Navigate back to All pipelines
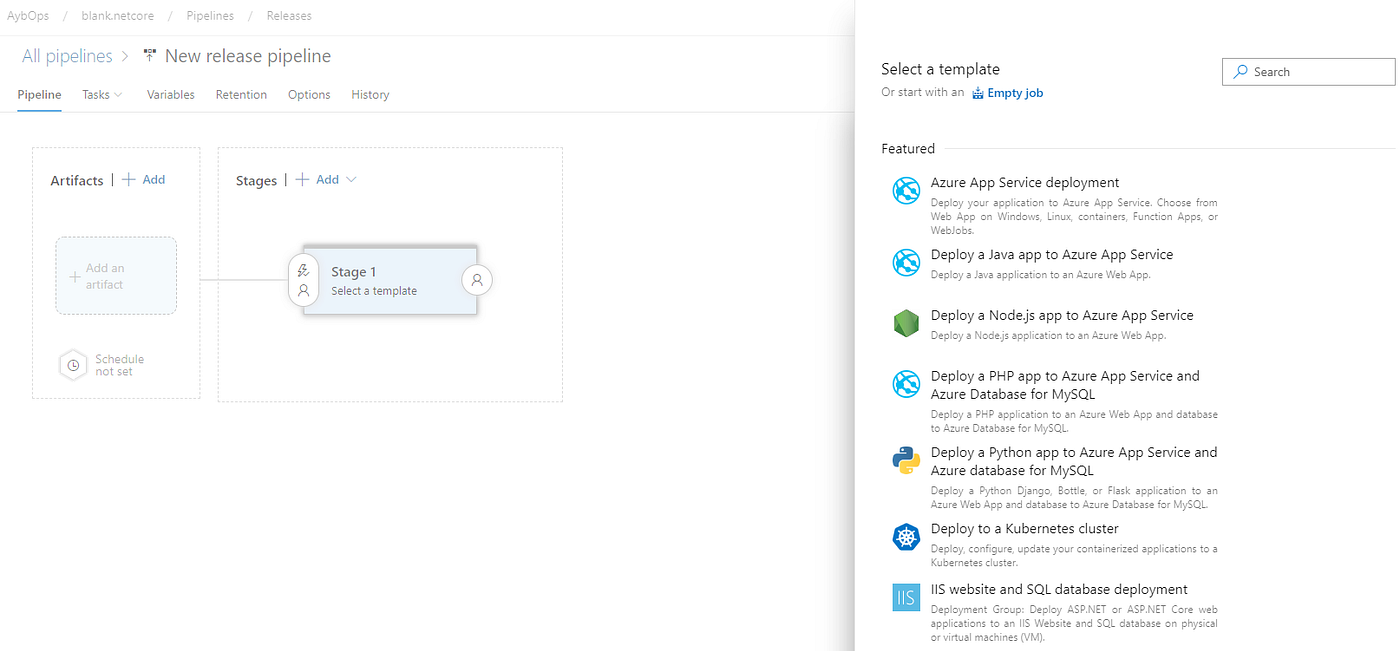The height and width of the screenshot is (651, 1400). pos(66,56)
